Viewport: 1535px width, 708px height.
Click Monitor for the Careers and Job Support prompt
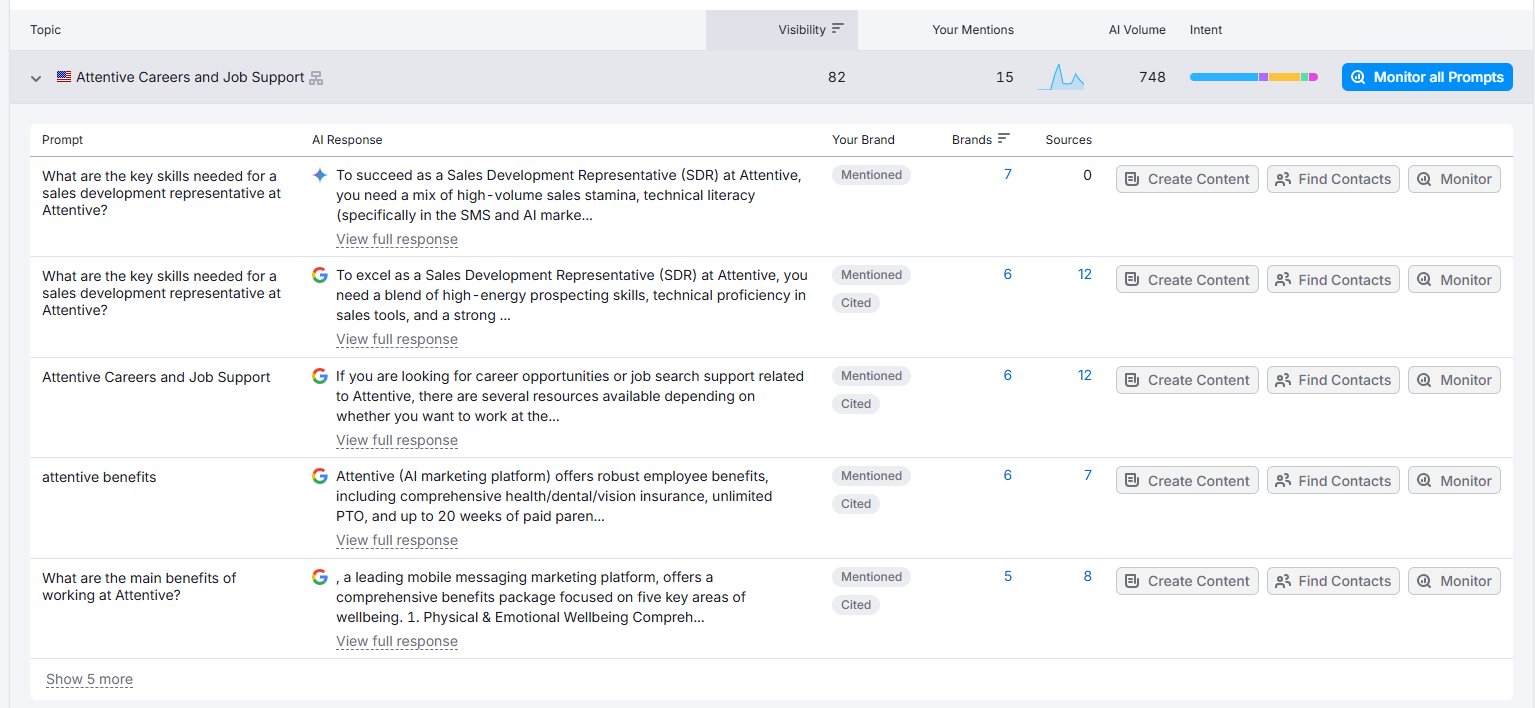[1454, 380]
